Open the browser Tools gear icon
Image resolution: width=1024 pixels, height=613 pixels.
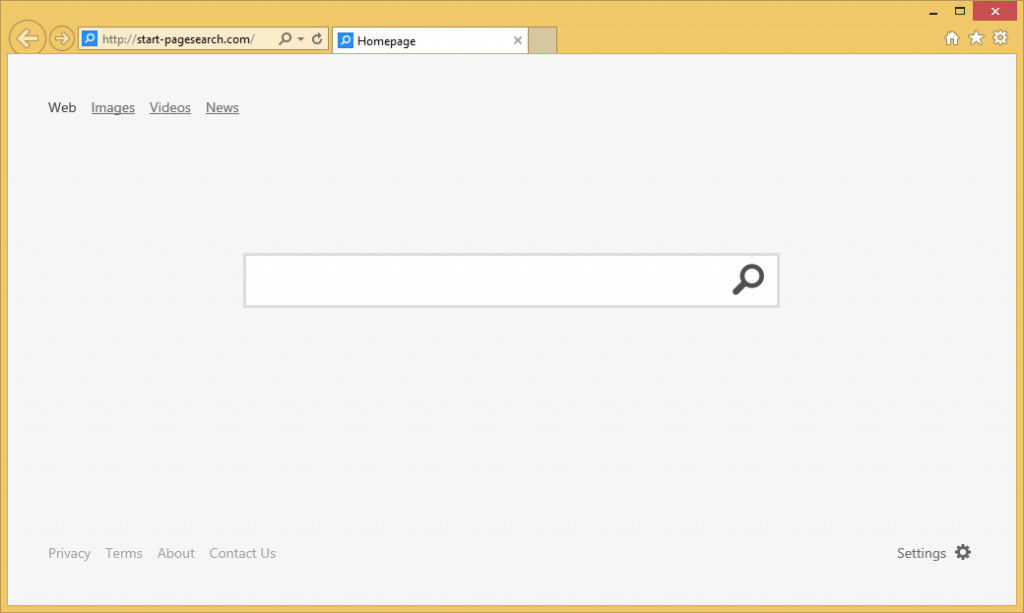click(x=999, y=38)
